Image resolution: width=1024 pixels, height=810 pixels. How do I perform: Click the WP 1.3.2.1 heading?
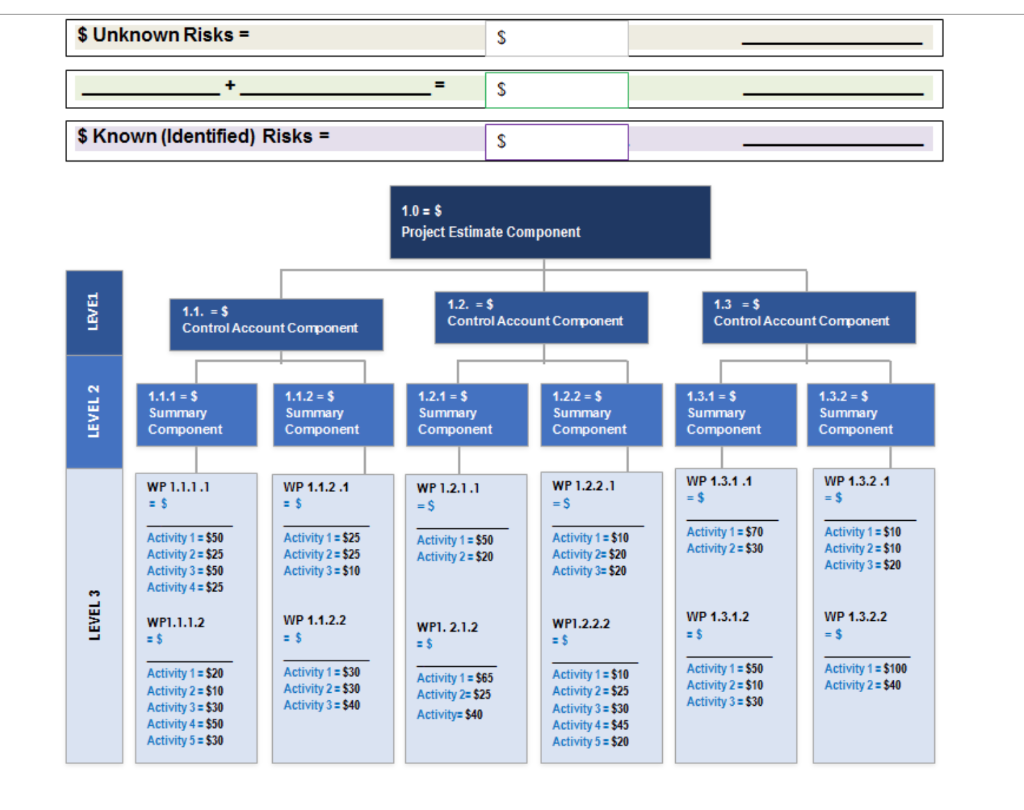pyautogui.click(x=857, y=481)
